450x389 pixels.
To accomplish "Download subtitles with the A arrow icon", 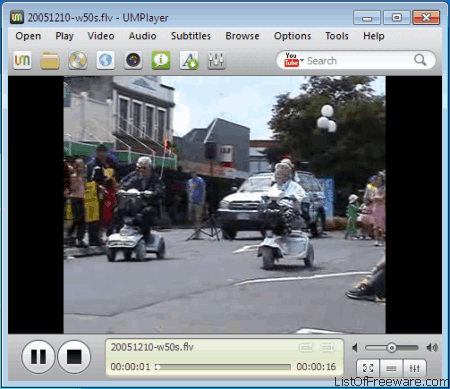I will (189, 60).
